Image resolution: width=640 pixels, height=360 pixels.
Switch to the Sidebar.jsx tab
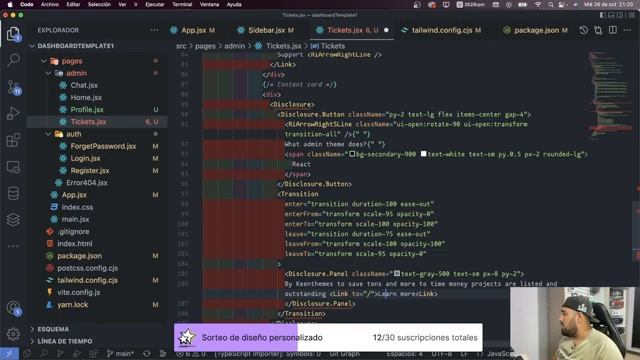pos(266,30)
